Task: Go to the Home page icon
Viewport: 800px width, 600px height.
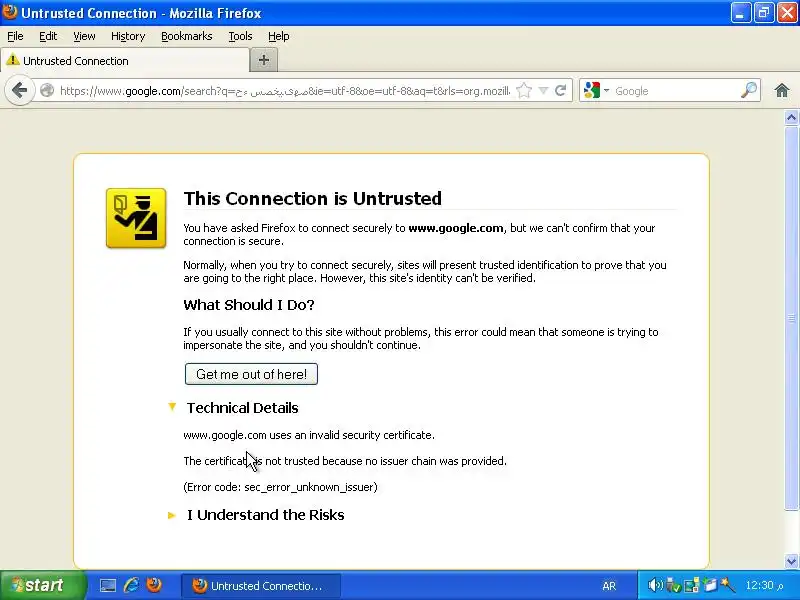Action: pos(782,91)
